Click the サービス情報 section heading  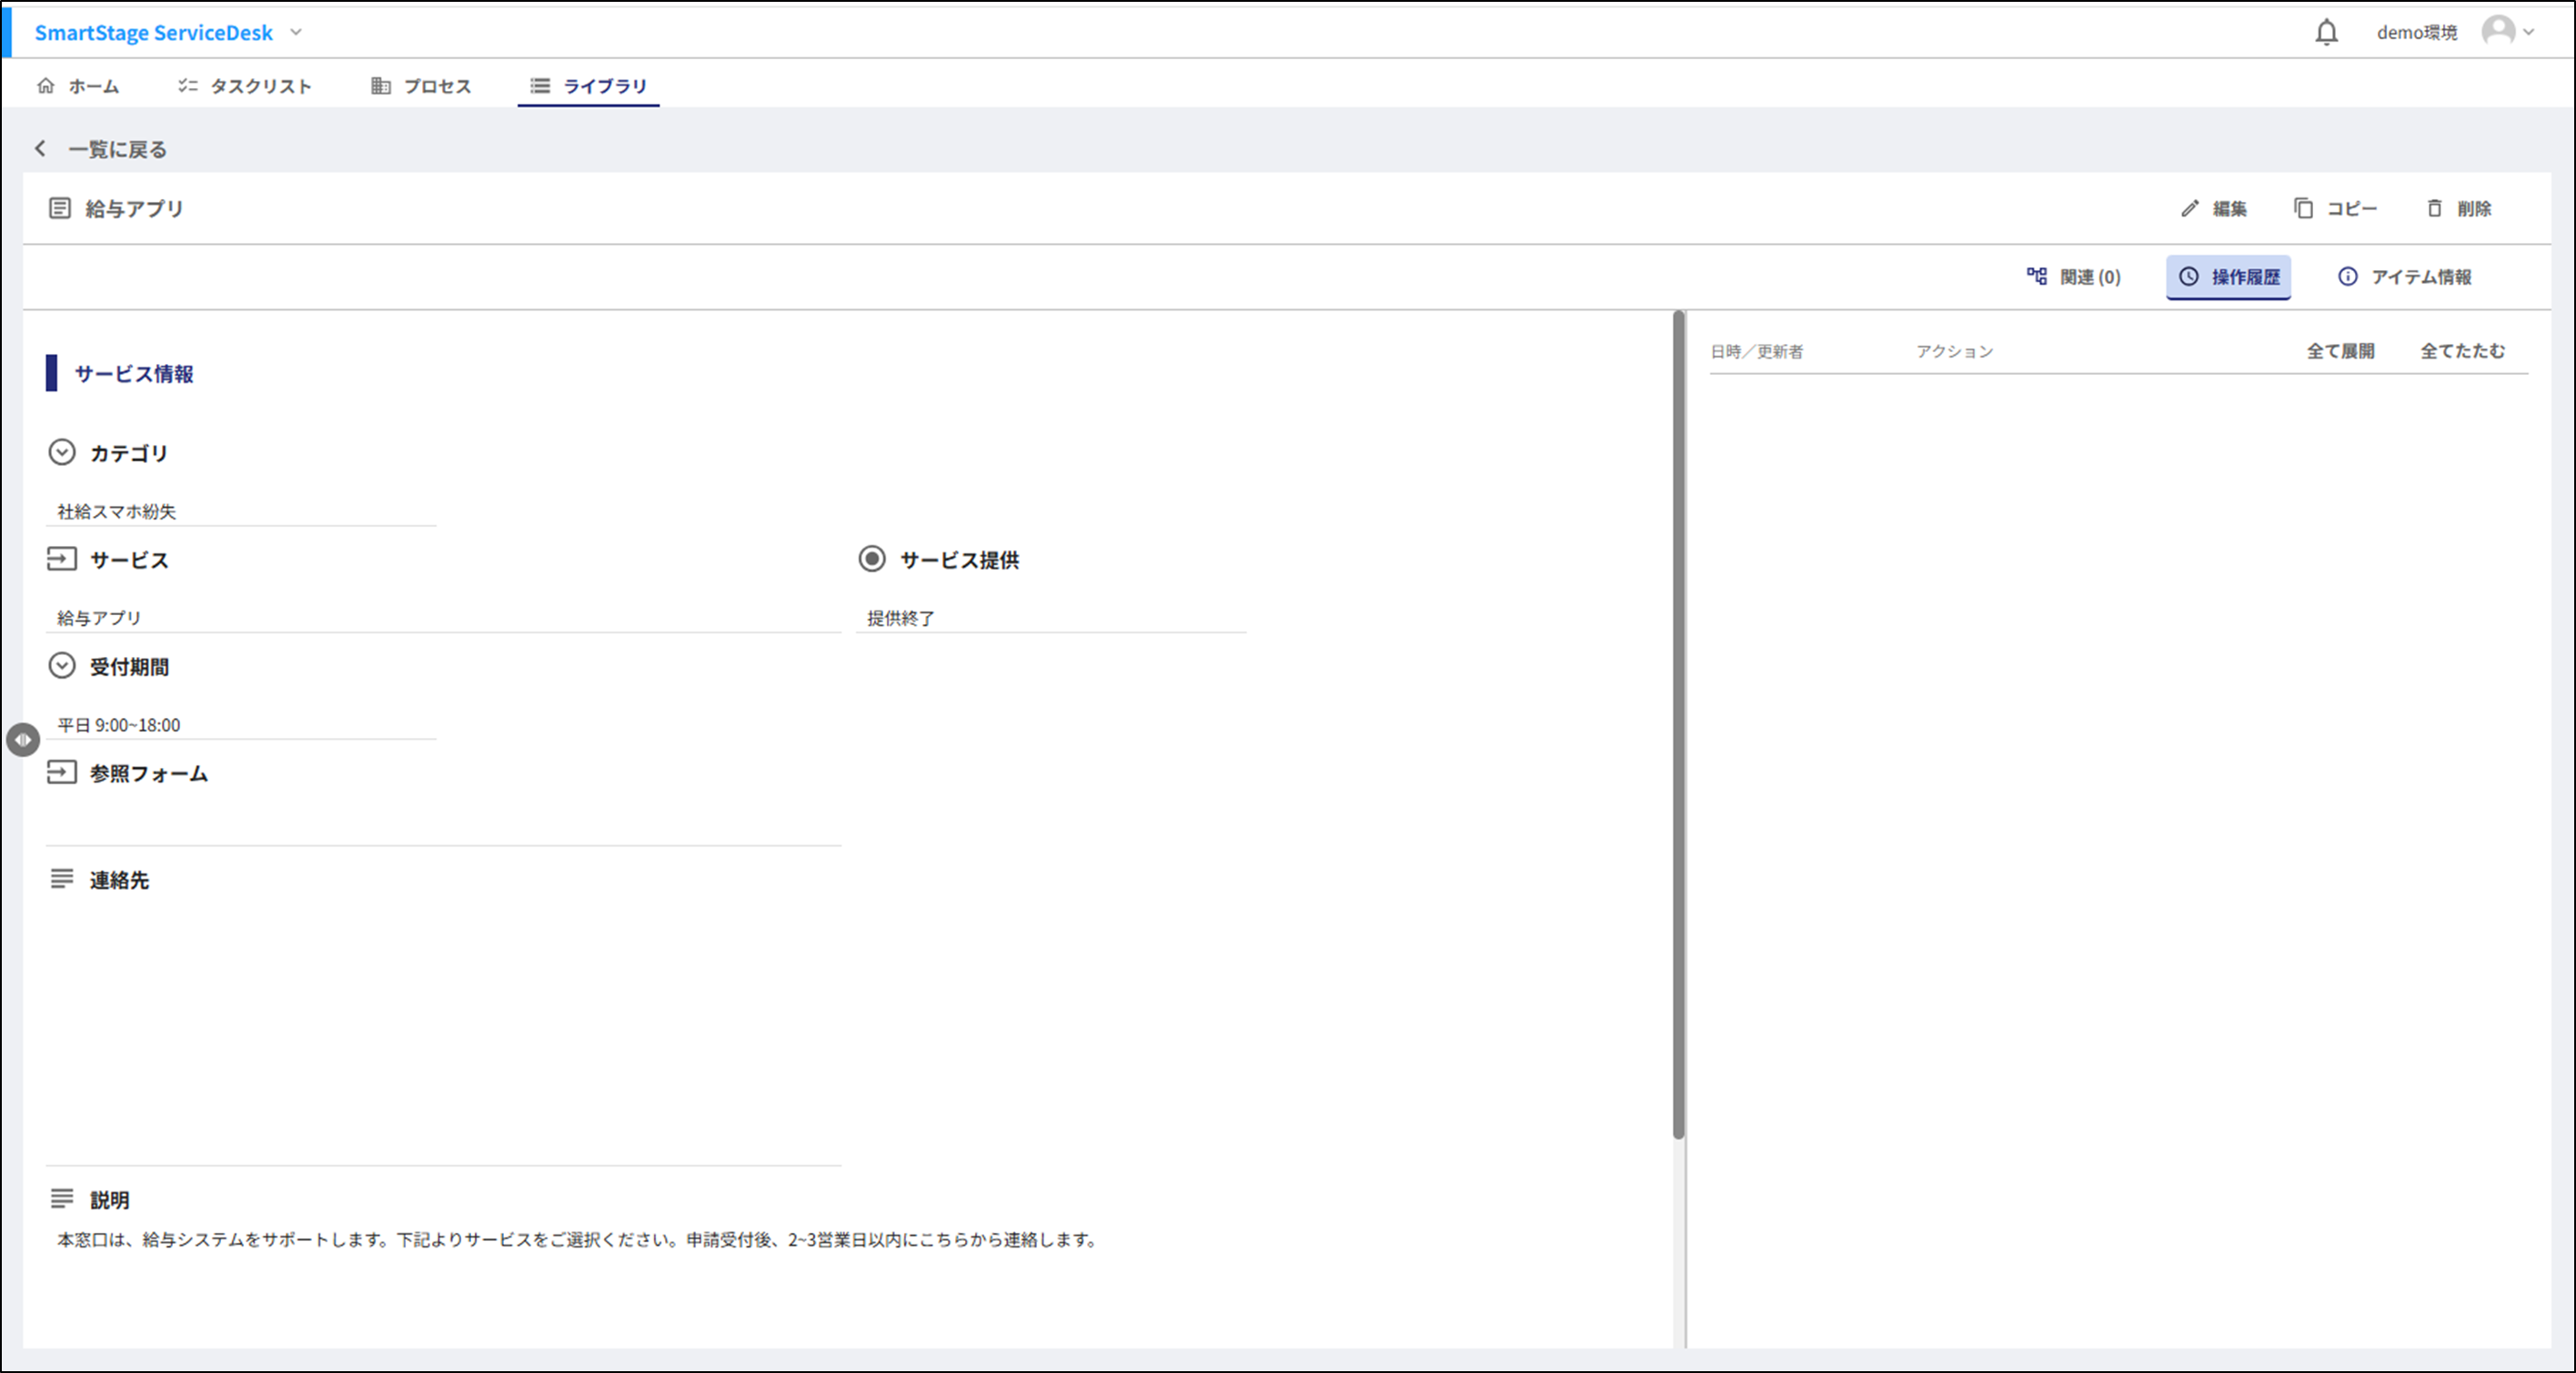[134, 374]
